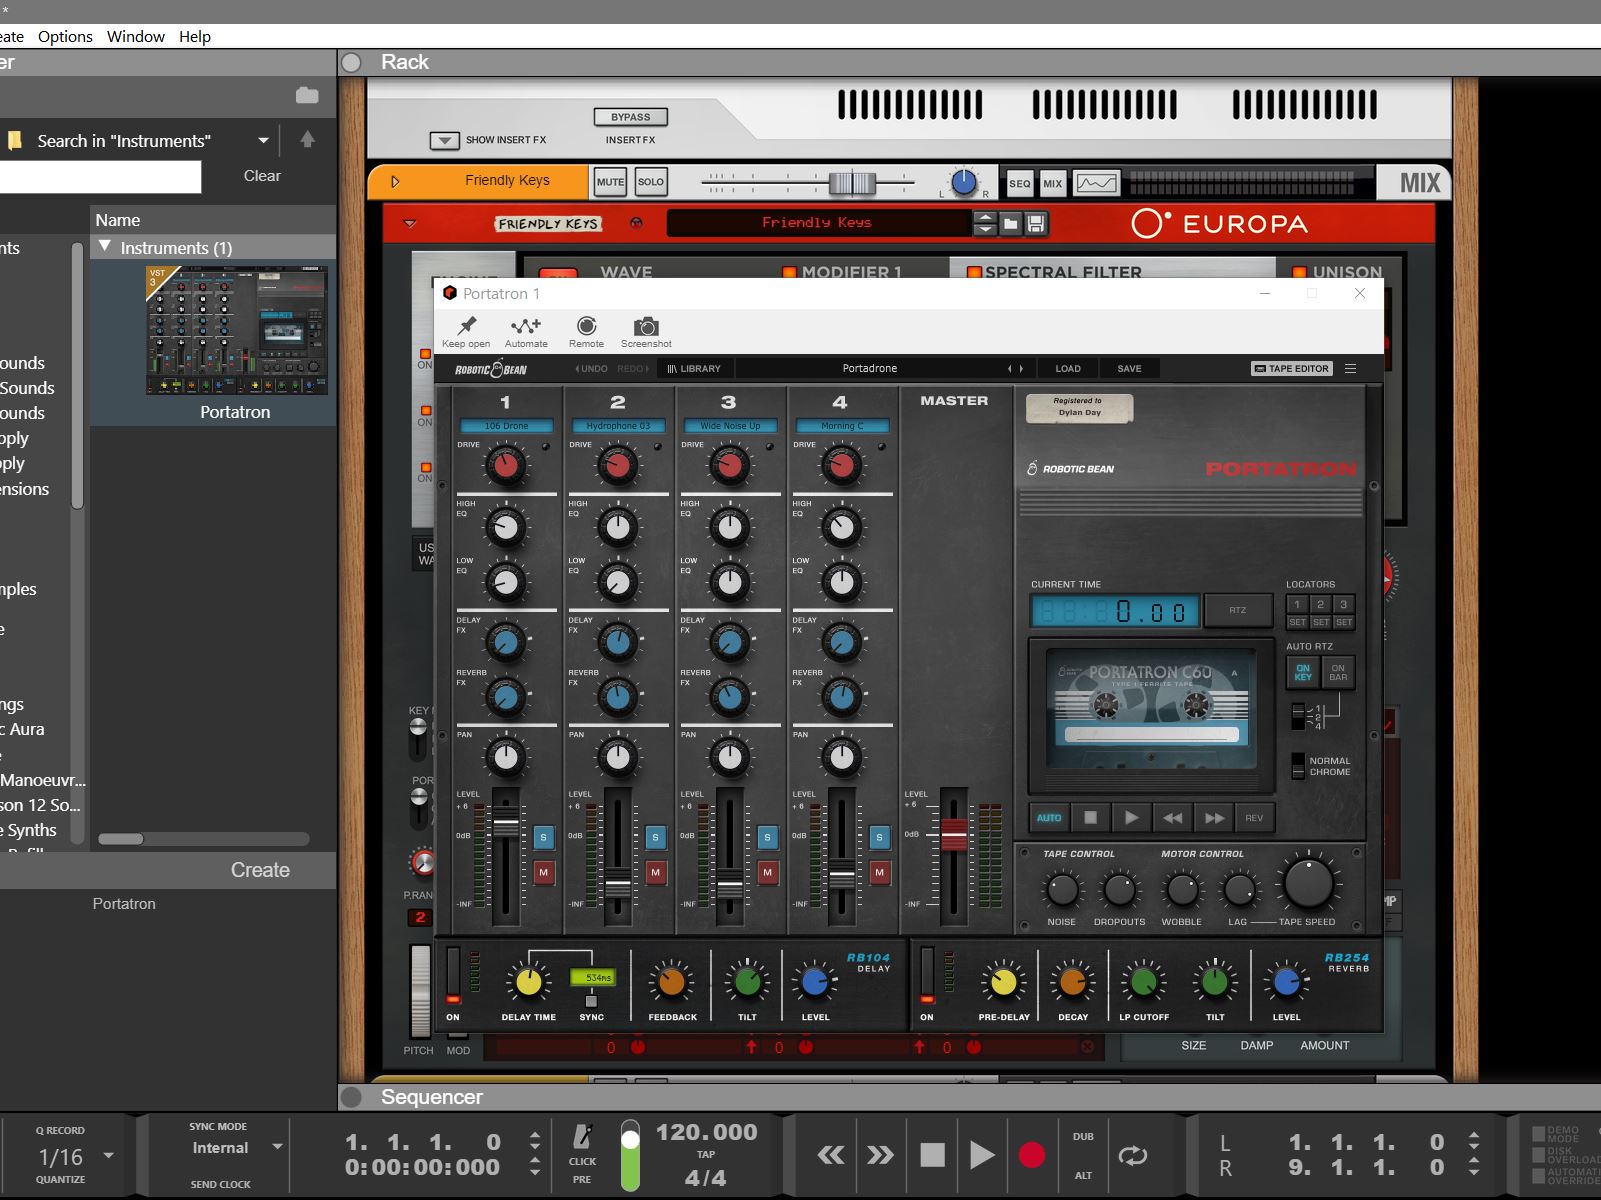This screenshot has height=1200, width=1601.
Task: Open the Search in Instruments dropdown
Action: click(x=263, y=141)
